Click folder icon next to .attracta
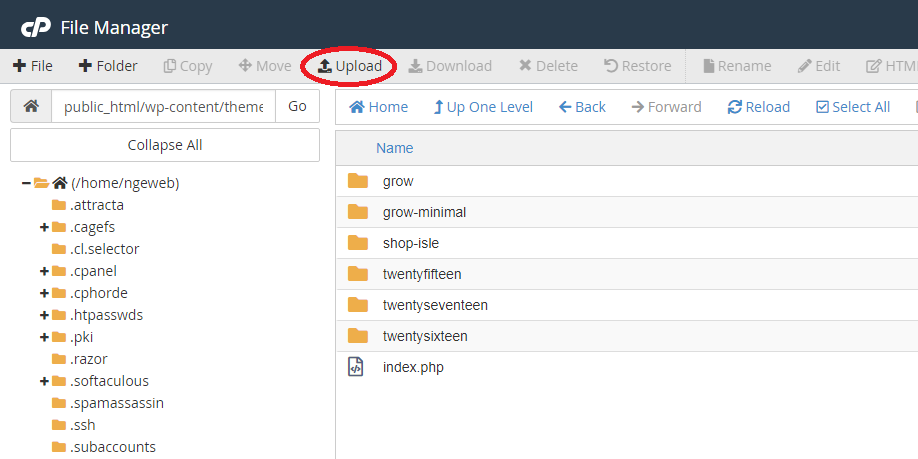Screen dimensions: 918x459 coord(59,205)
